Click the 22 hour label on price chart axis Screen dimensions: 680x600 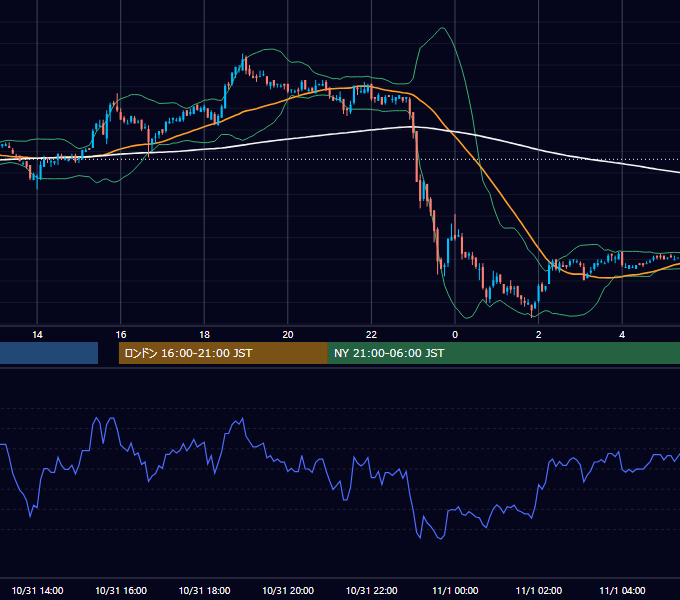click(x=371, y=335)
